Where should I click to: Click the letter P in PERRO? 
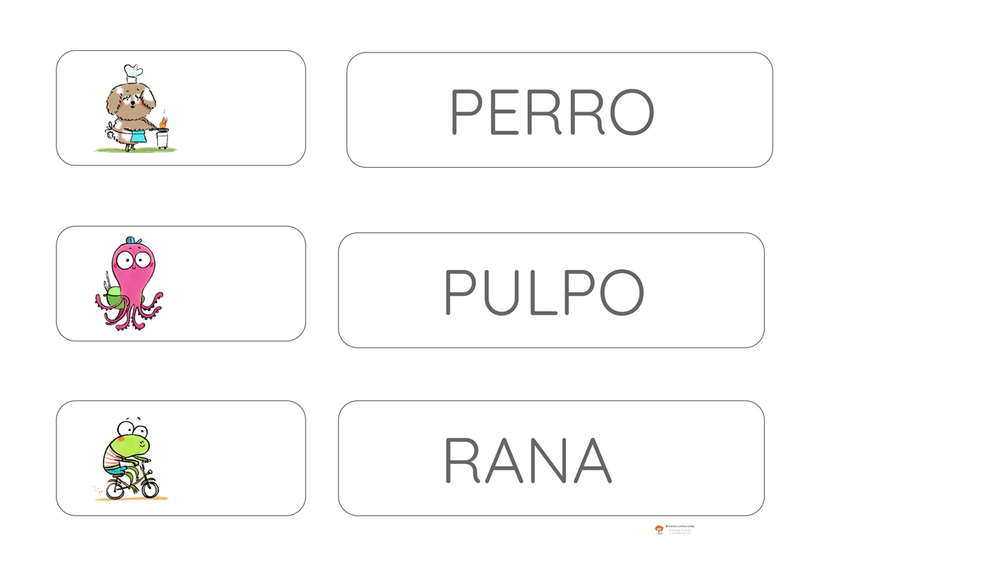point(466,112)
